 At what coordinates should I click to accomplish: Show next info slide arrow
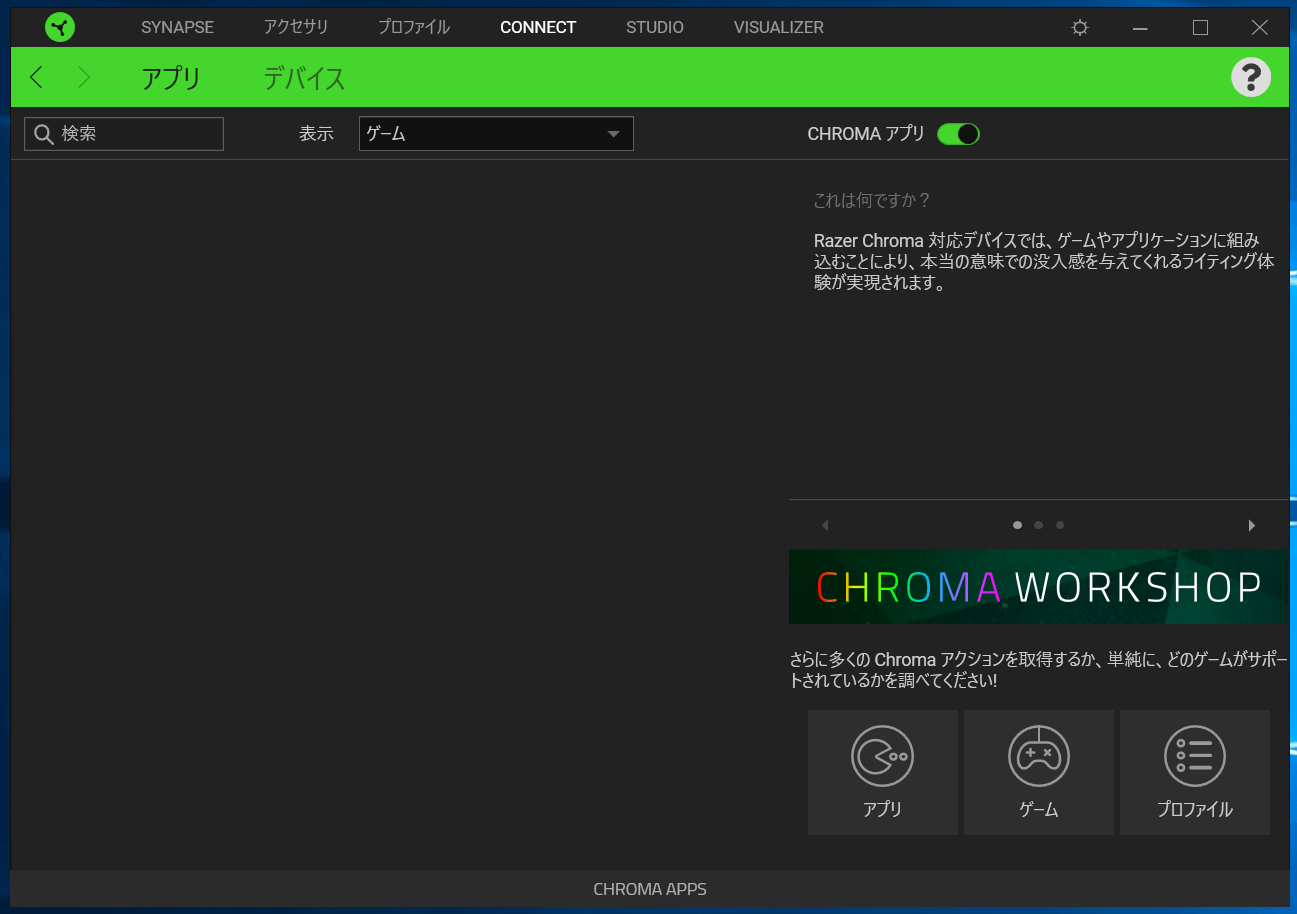[x=1251, y=525]
